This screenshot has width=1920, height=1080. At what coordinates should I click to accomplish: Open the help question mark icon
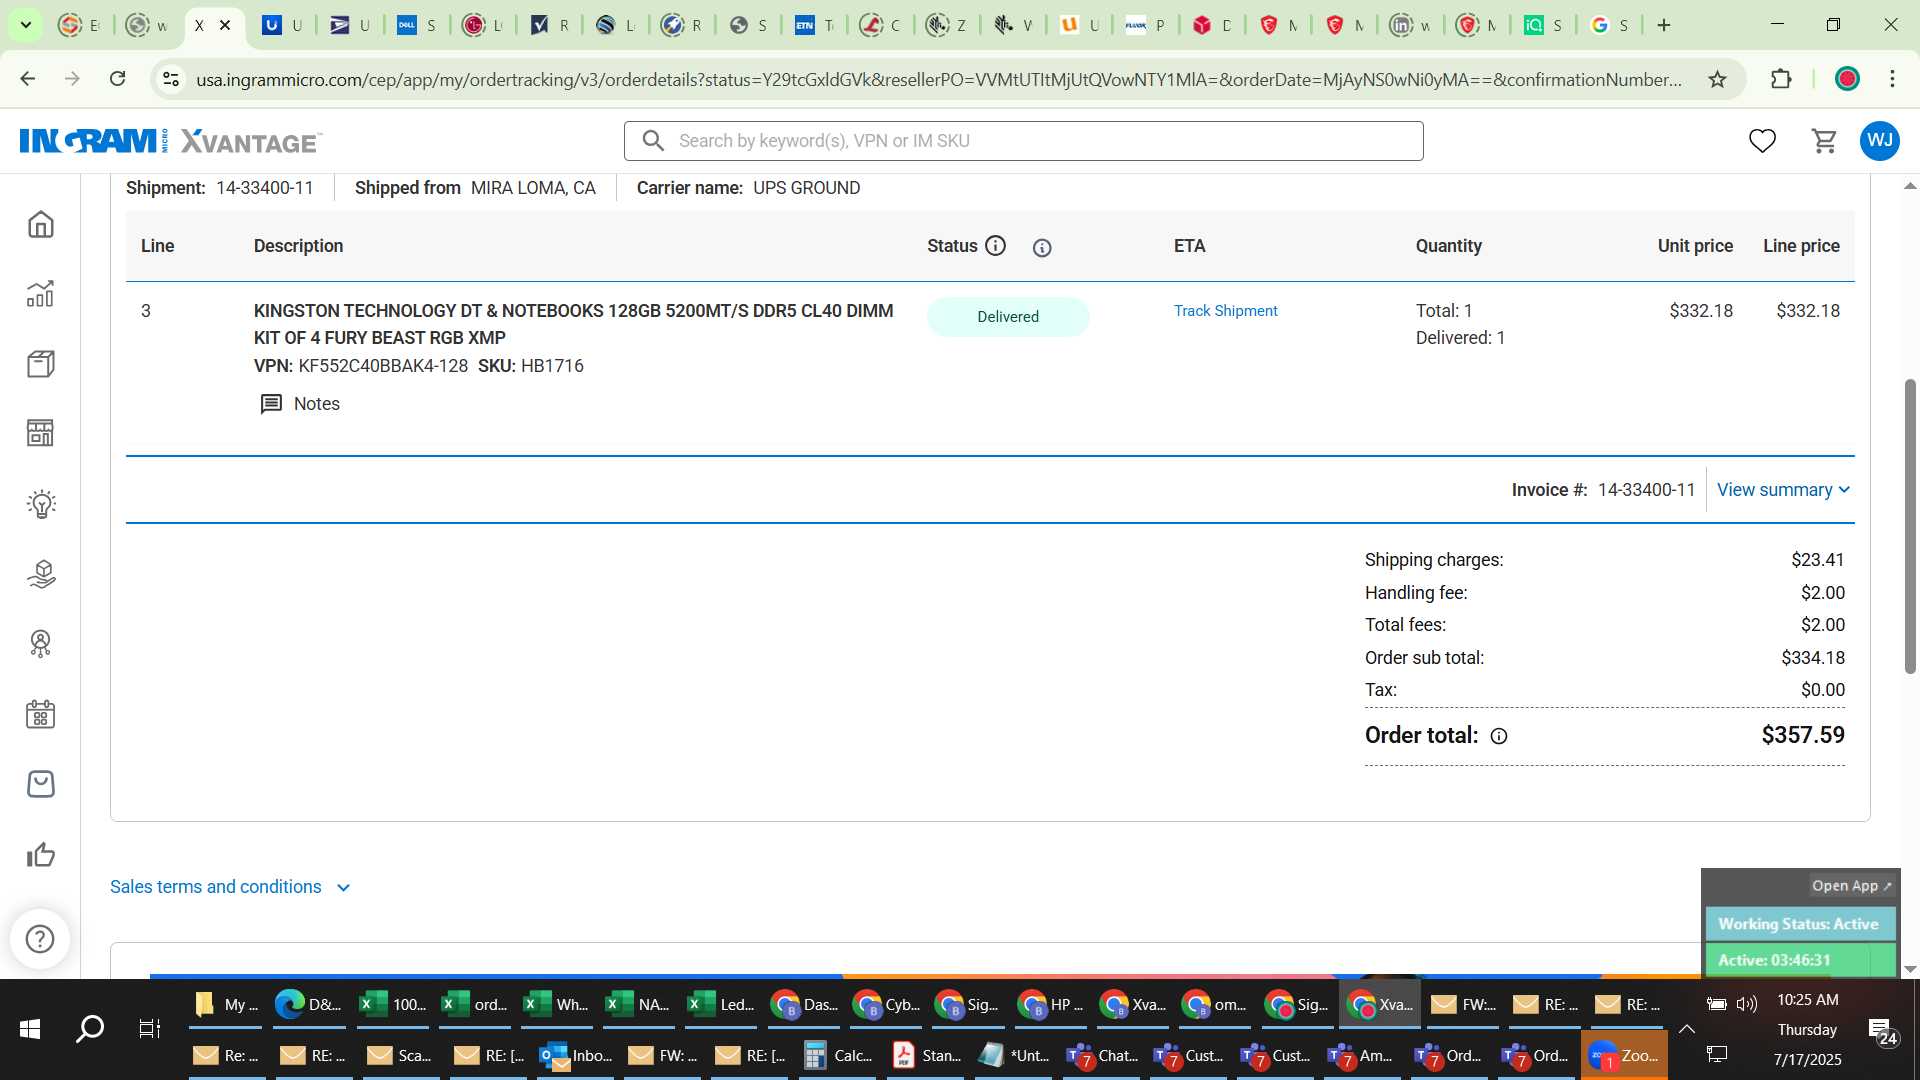pos(40,939)
